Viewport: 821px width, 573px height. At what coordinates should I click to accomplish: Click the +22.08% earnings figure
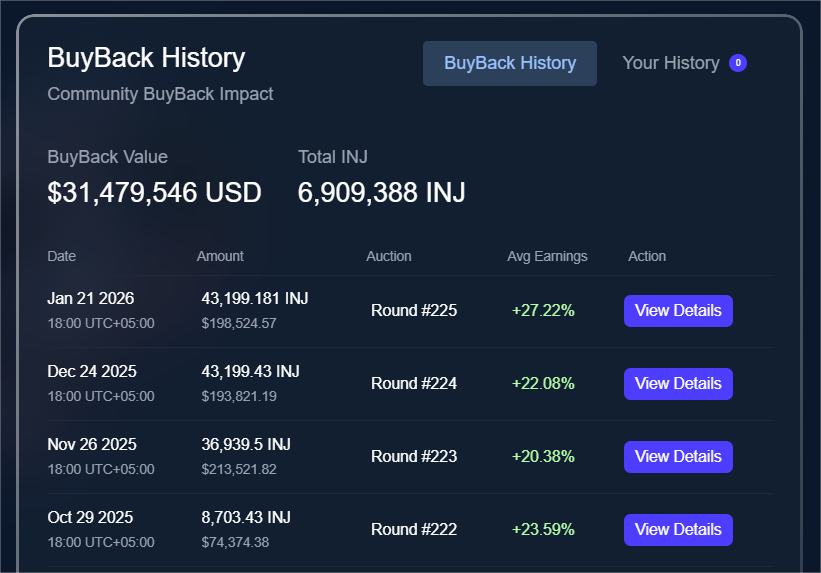[543, 383]
